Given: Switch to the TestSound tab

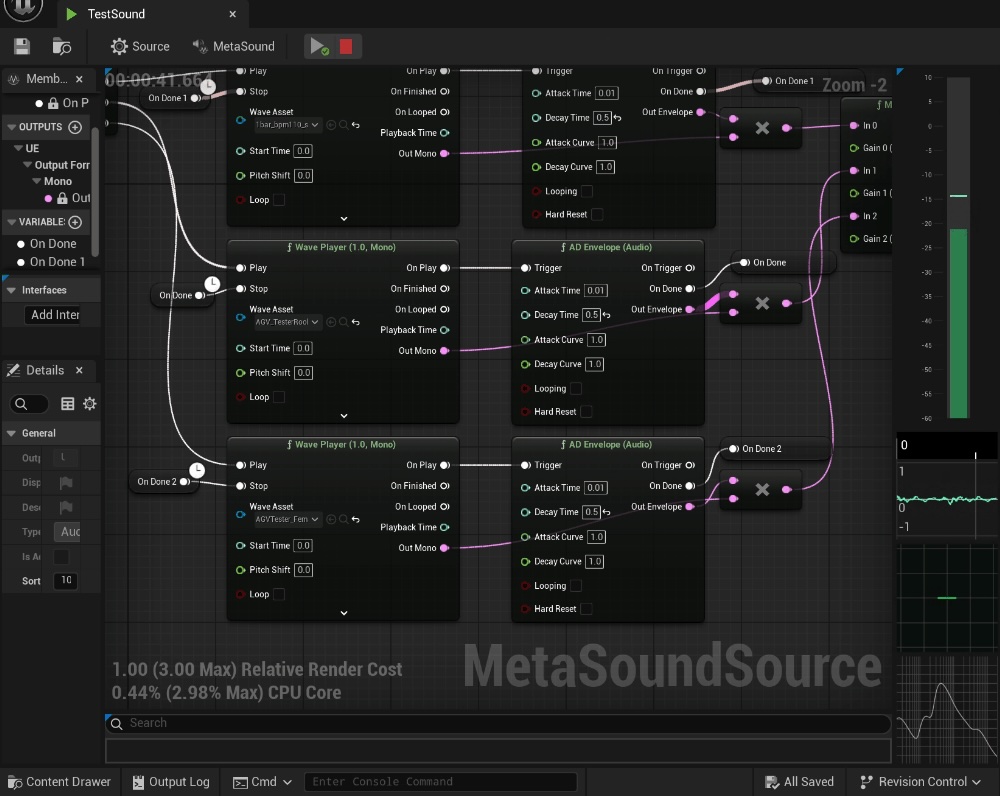Looking at the screenshot, I should coord(115,14).
